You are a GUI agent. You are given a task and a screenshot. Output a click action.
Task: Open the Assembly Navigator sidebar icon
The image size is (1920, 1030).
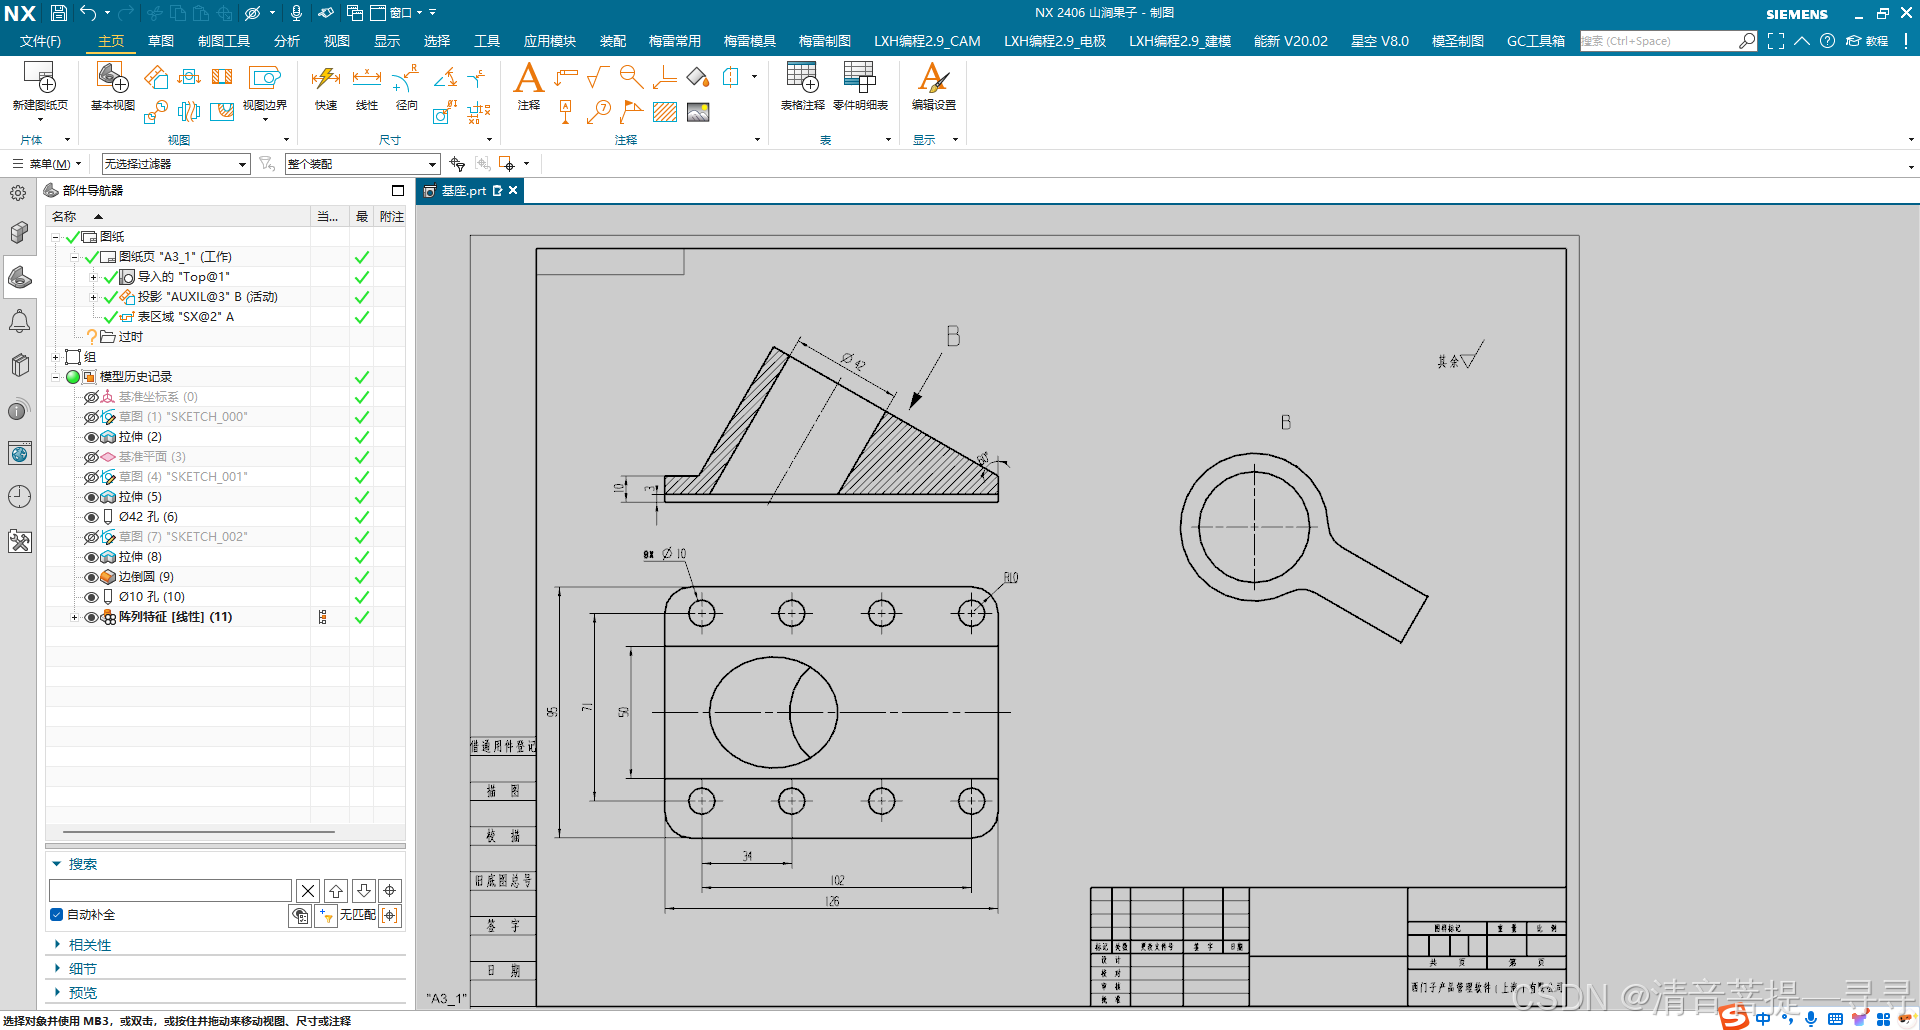click(19, 233)
